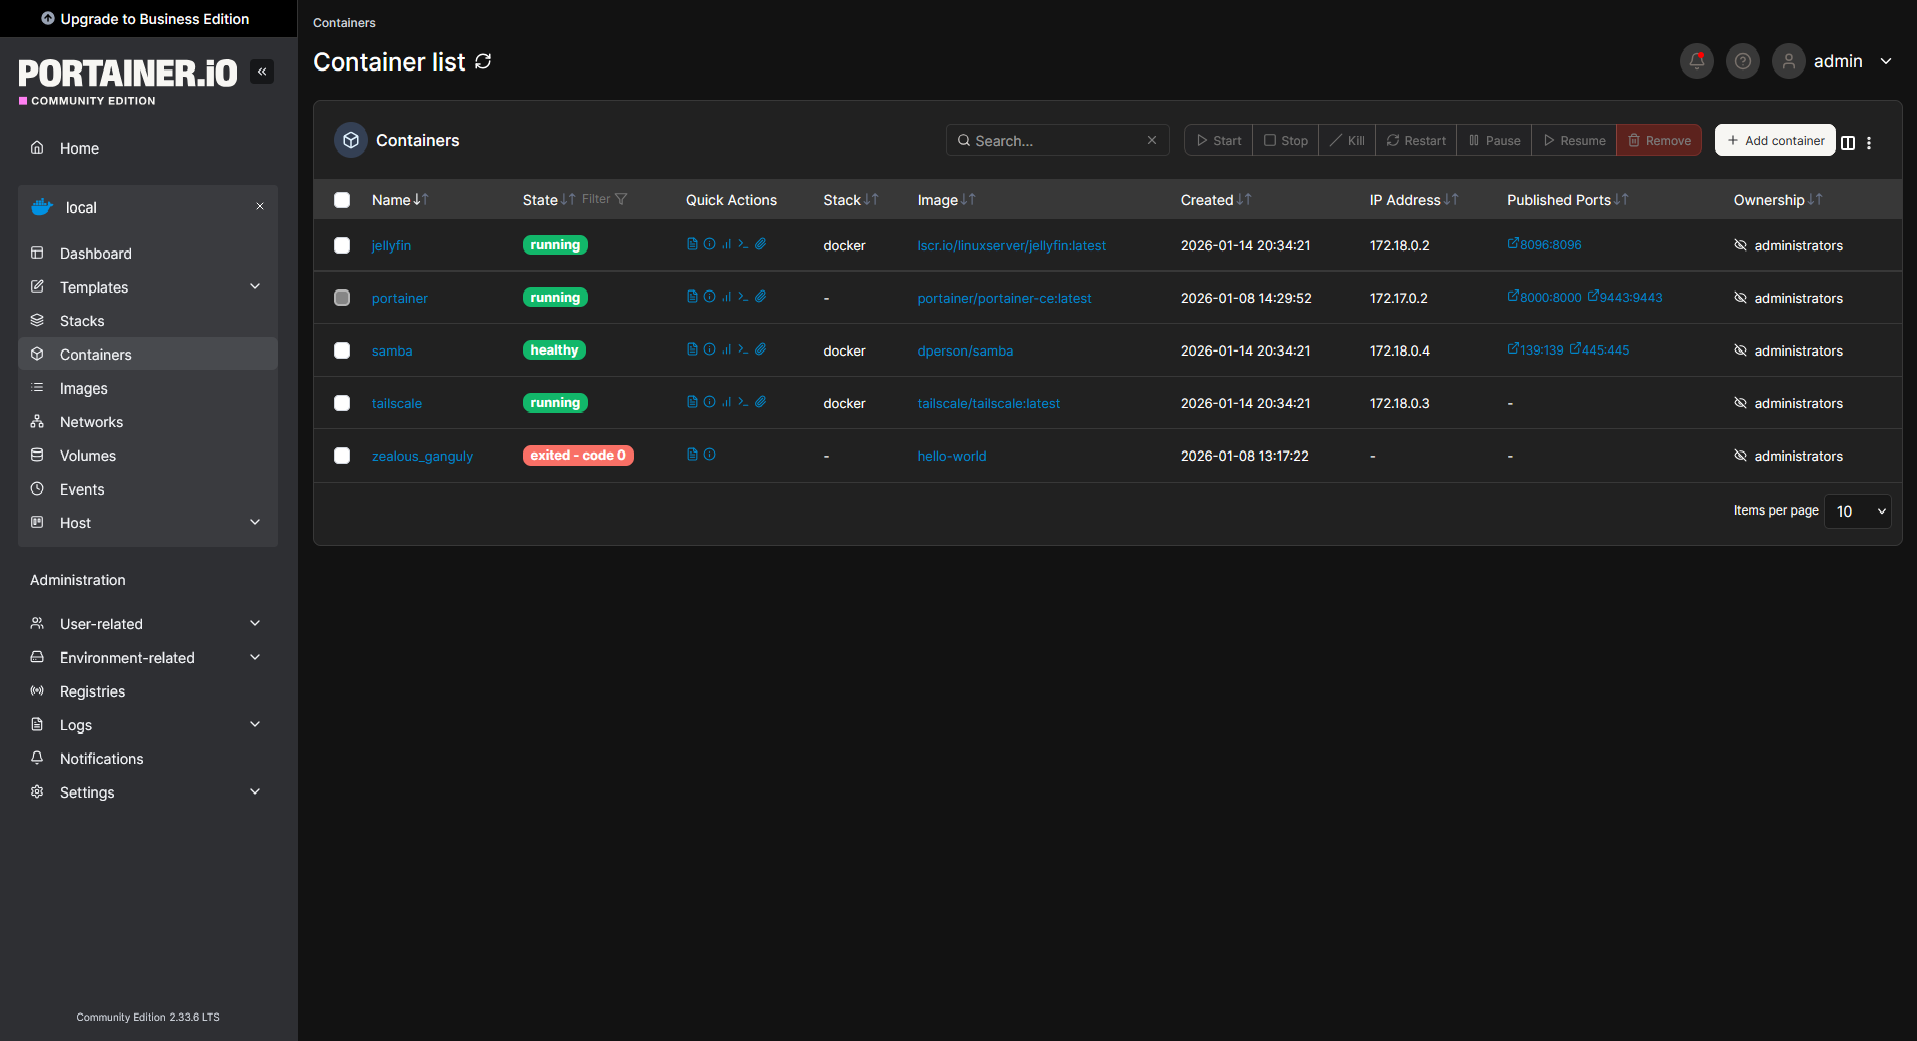
Task: Open stats for the samba container
Action: pyautogui.click(x=727, y=350)
